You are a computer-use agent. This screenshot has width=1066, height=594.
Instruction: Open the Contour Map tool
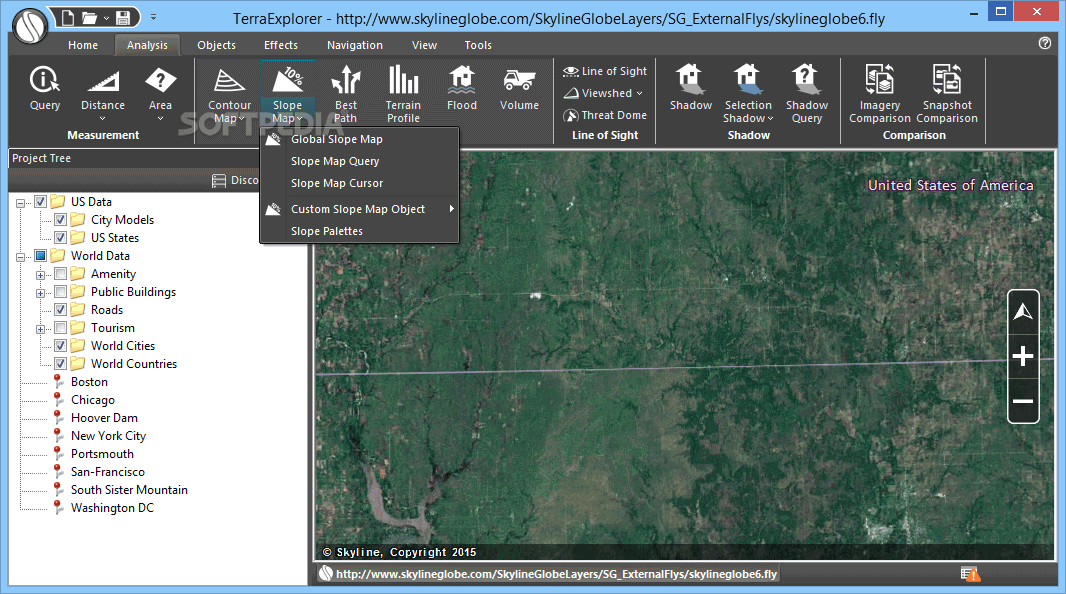[229, 95]
